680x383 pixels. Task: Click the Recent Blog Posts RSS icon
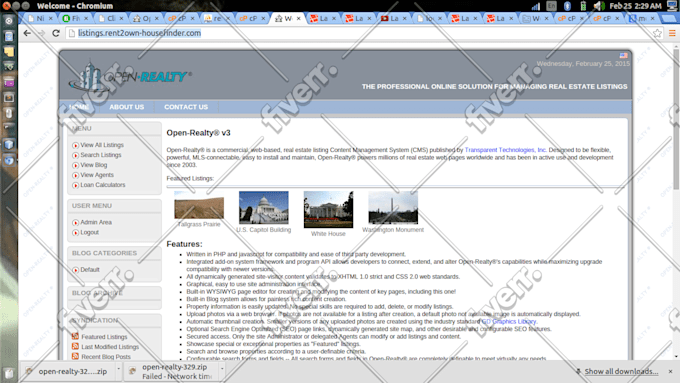[x=75, y=356]
